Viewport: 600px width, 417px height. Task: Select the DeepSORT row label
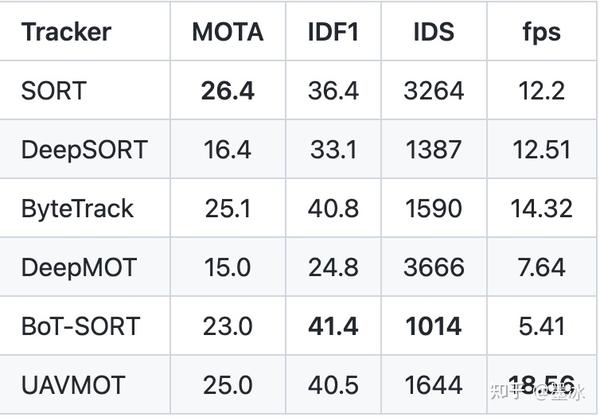click(x=84, y=150)
